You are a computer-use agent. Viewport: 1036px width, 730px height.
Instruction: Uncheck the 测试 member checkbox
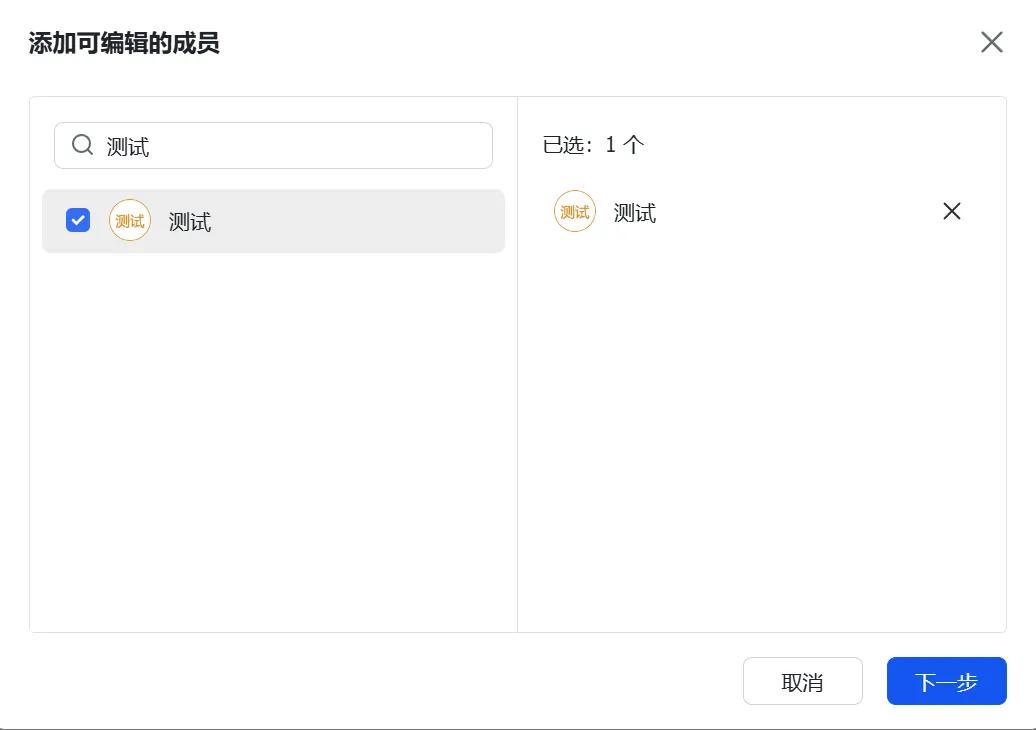[x=78, y=220]
